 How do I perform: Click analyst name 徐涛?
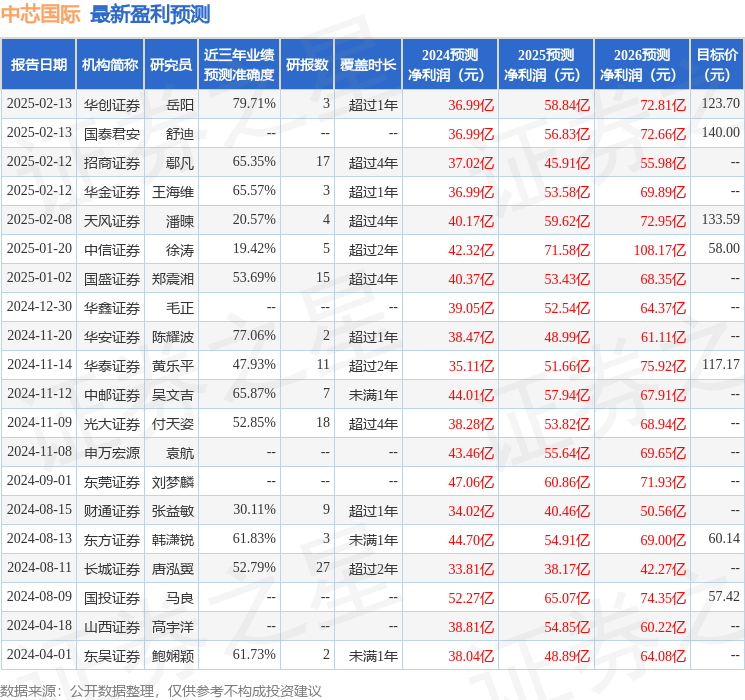tap(180, 250)
